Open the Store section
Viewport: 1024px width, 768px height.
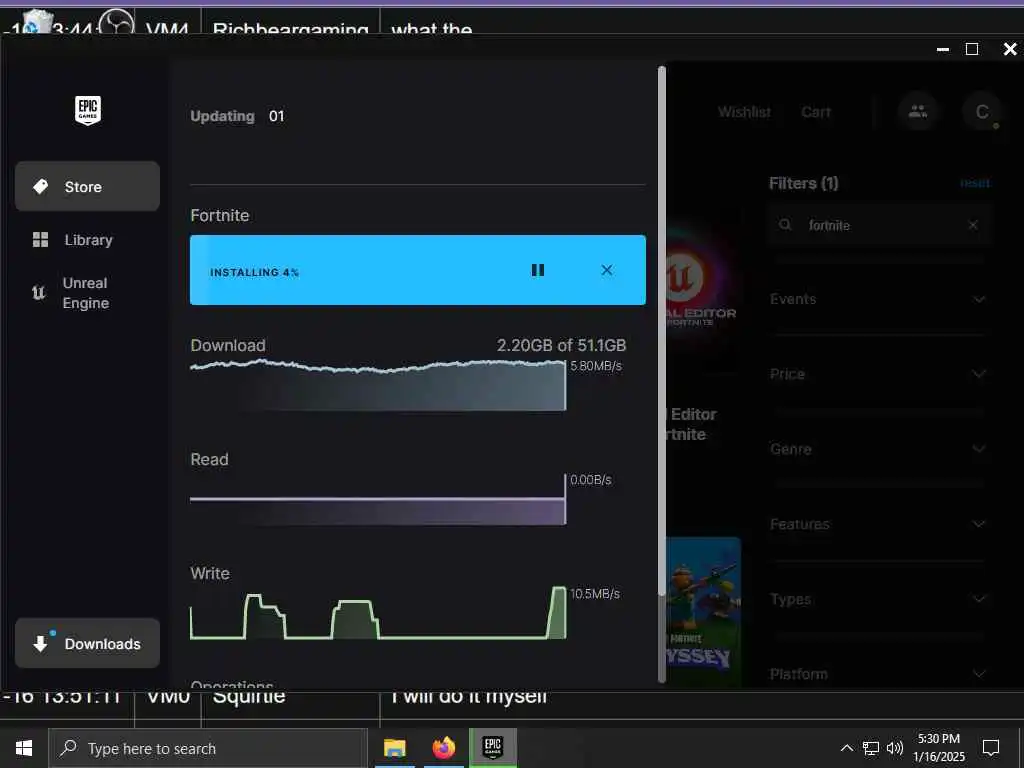(x=87, y=186)
